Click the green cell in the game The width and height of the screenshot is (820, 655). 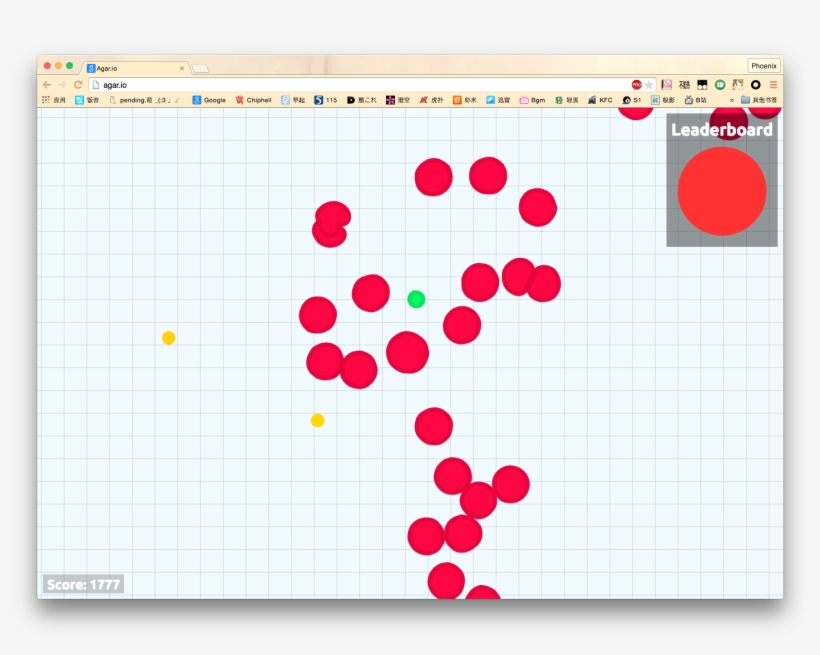416,299
